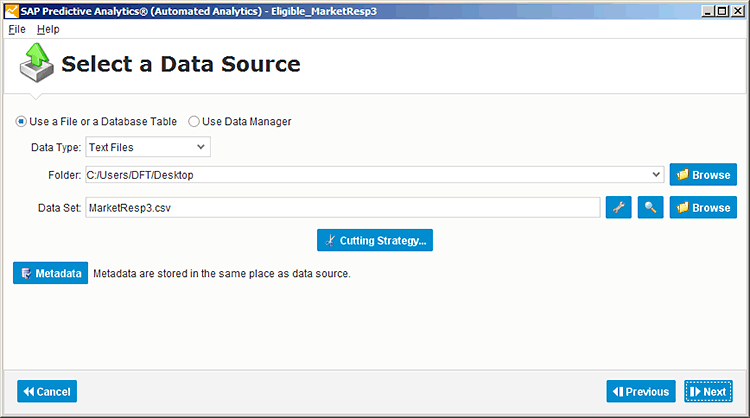Viewport: 750px width, 418px height.
Task: Return to the Previous step
Action: click(x=641, y=391)
